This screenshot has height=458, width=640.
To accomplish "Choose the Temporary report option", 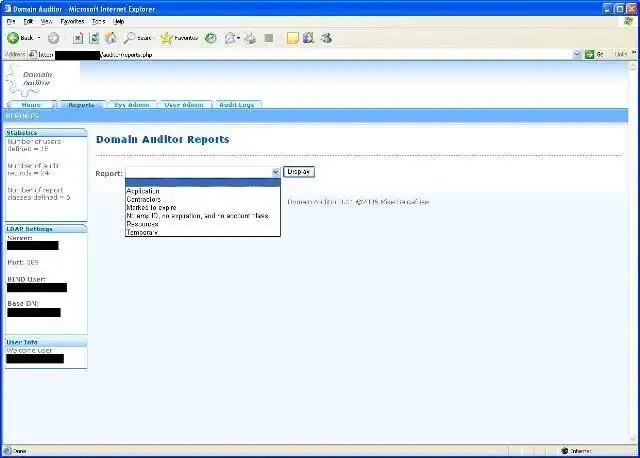I will point(203,232).
